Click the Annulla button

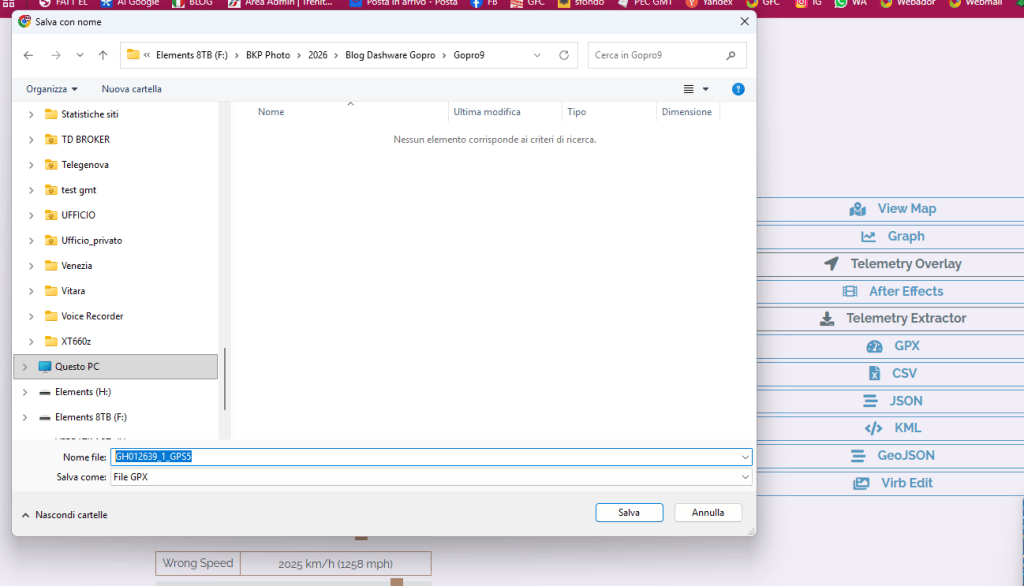(x=707, y=512)
